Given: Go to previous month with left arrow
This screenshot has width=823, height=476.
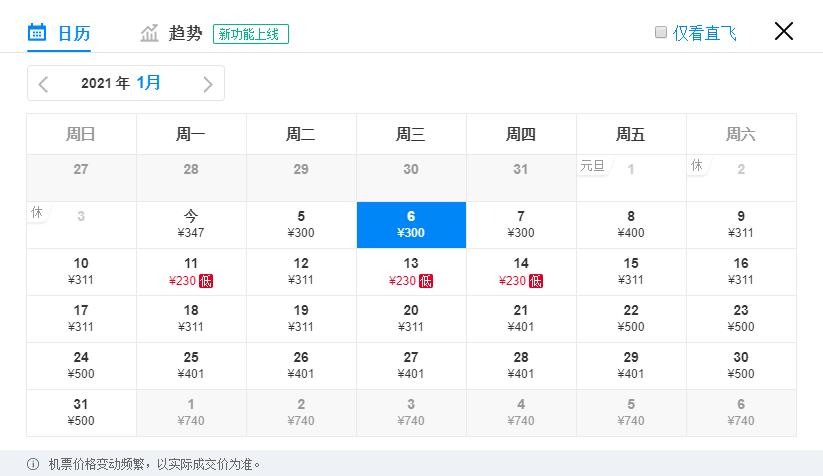Looking at the screenshot, I should tap(44, 84).
